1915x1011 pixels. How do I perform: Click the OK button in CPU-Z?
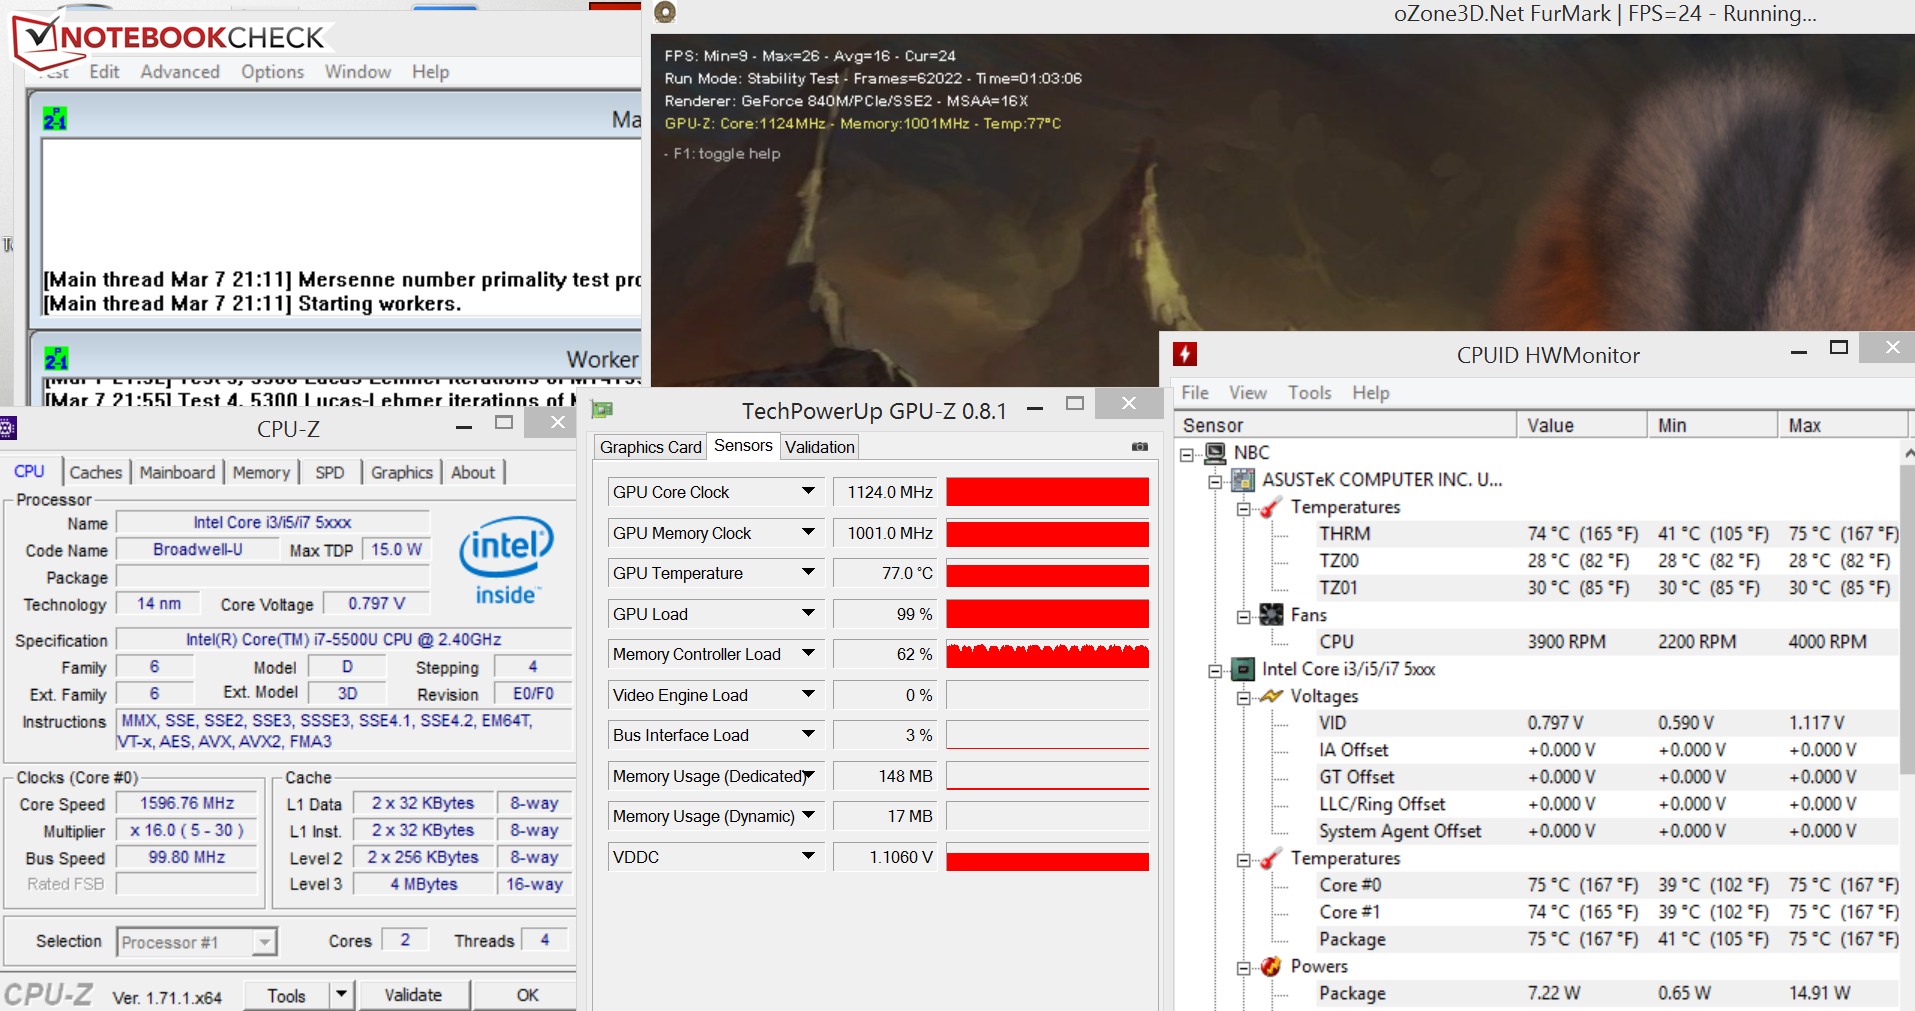[527, 995]
